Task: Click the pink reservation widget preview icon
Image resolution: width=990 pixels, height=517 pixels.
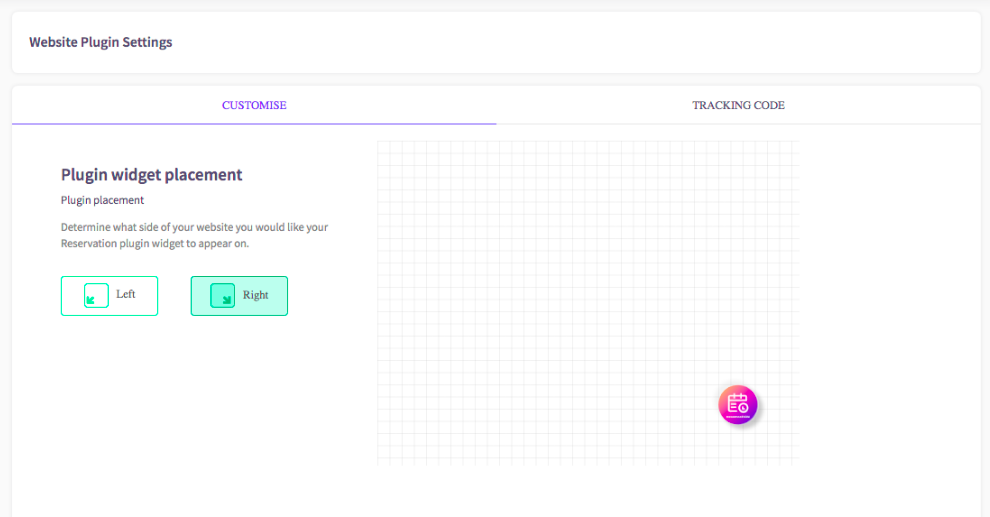Action: (x=737, y=405)
